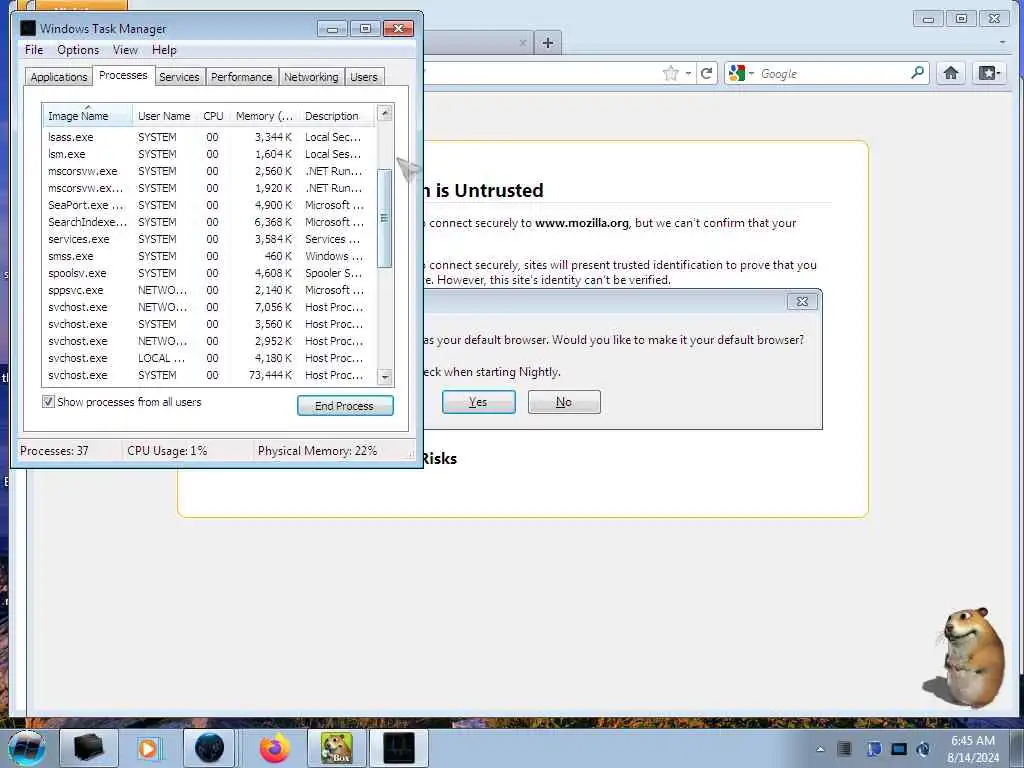Open the View menu in Task Manager
The width and height of the screenshot is (1024, 768).
coord(125,50)
